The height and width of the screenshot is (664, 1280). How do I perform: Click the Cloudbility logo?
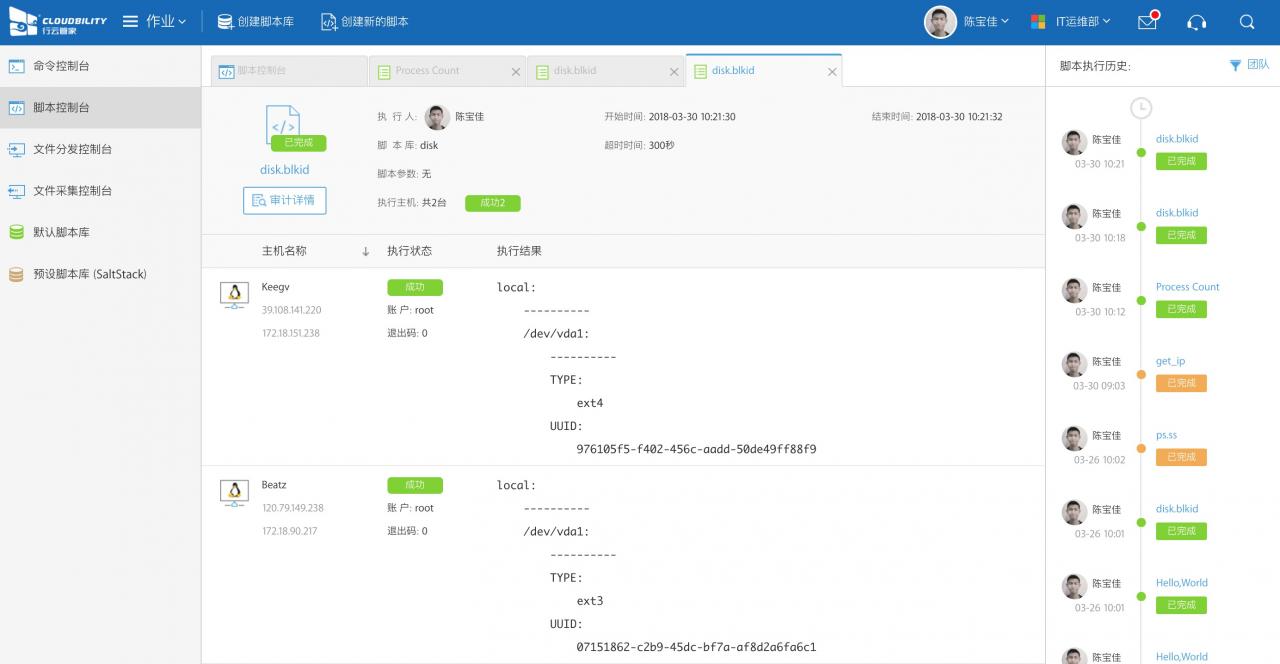click(58, 21)
